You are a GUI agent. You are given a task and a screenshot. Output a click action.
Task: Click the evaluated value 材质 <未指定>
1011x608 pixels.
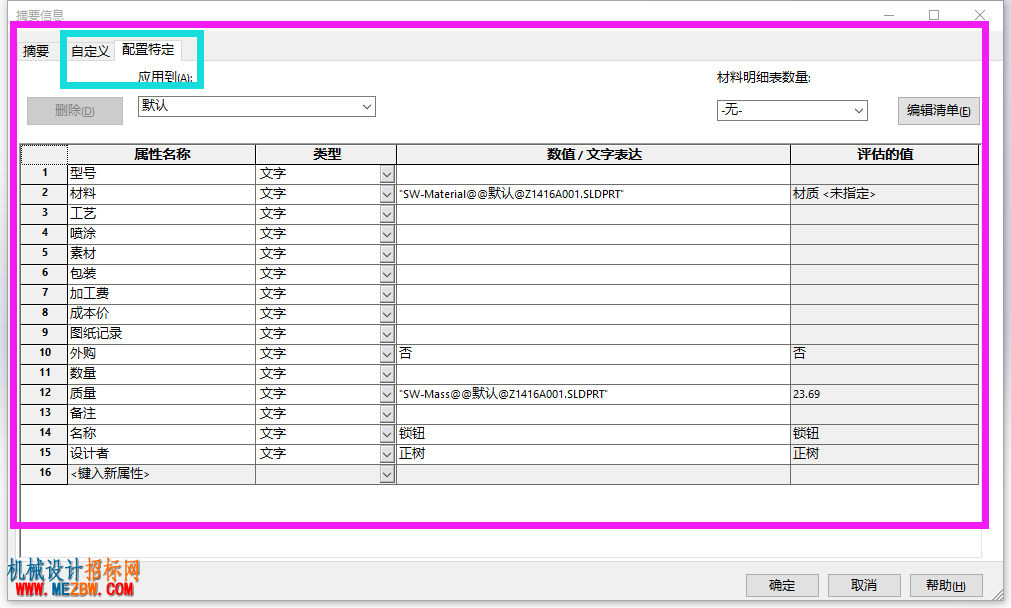tap(884, 194)
